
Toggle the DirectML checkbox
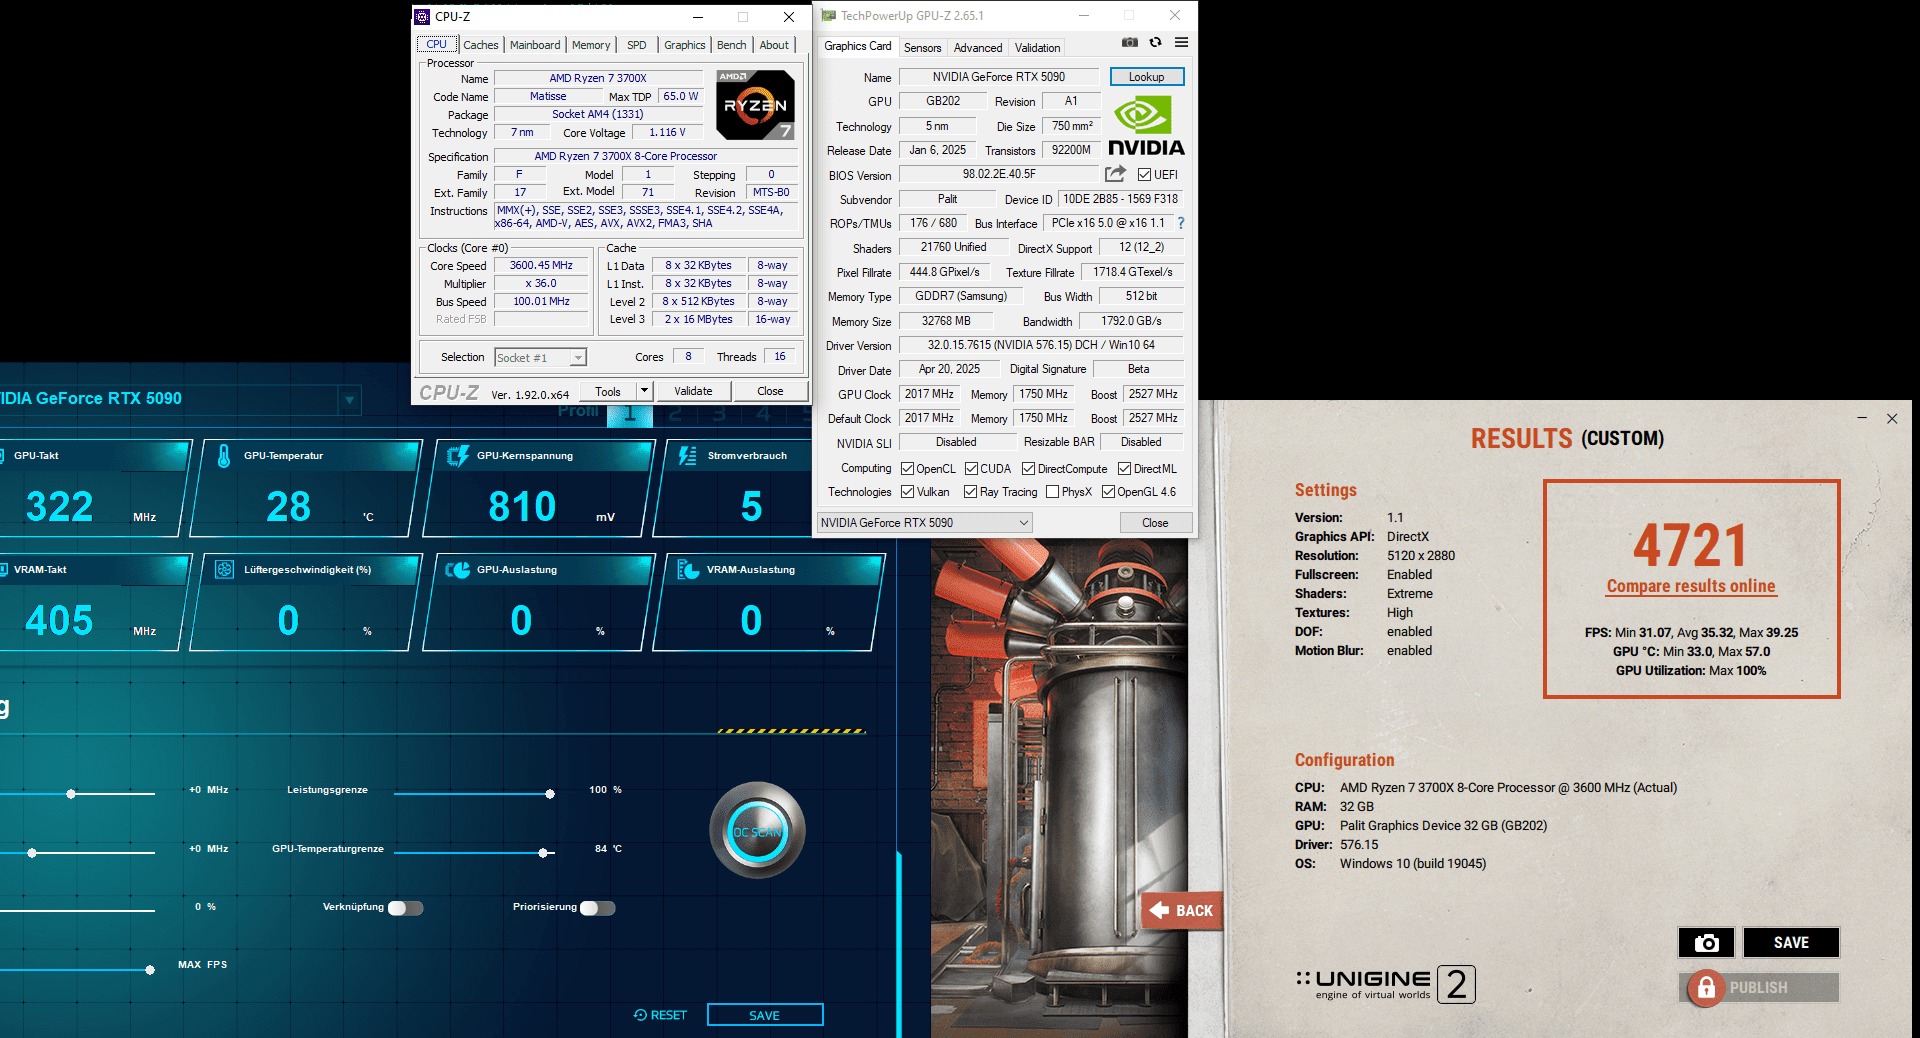point(1124,469)
